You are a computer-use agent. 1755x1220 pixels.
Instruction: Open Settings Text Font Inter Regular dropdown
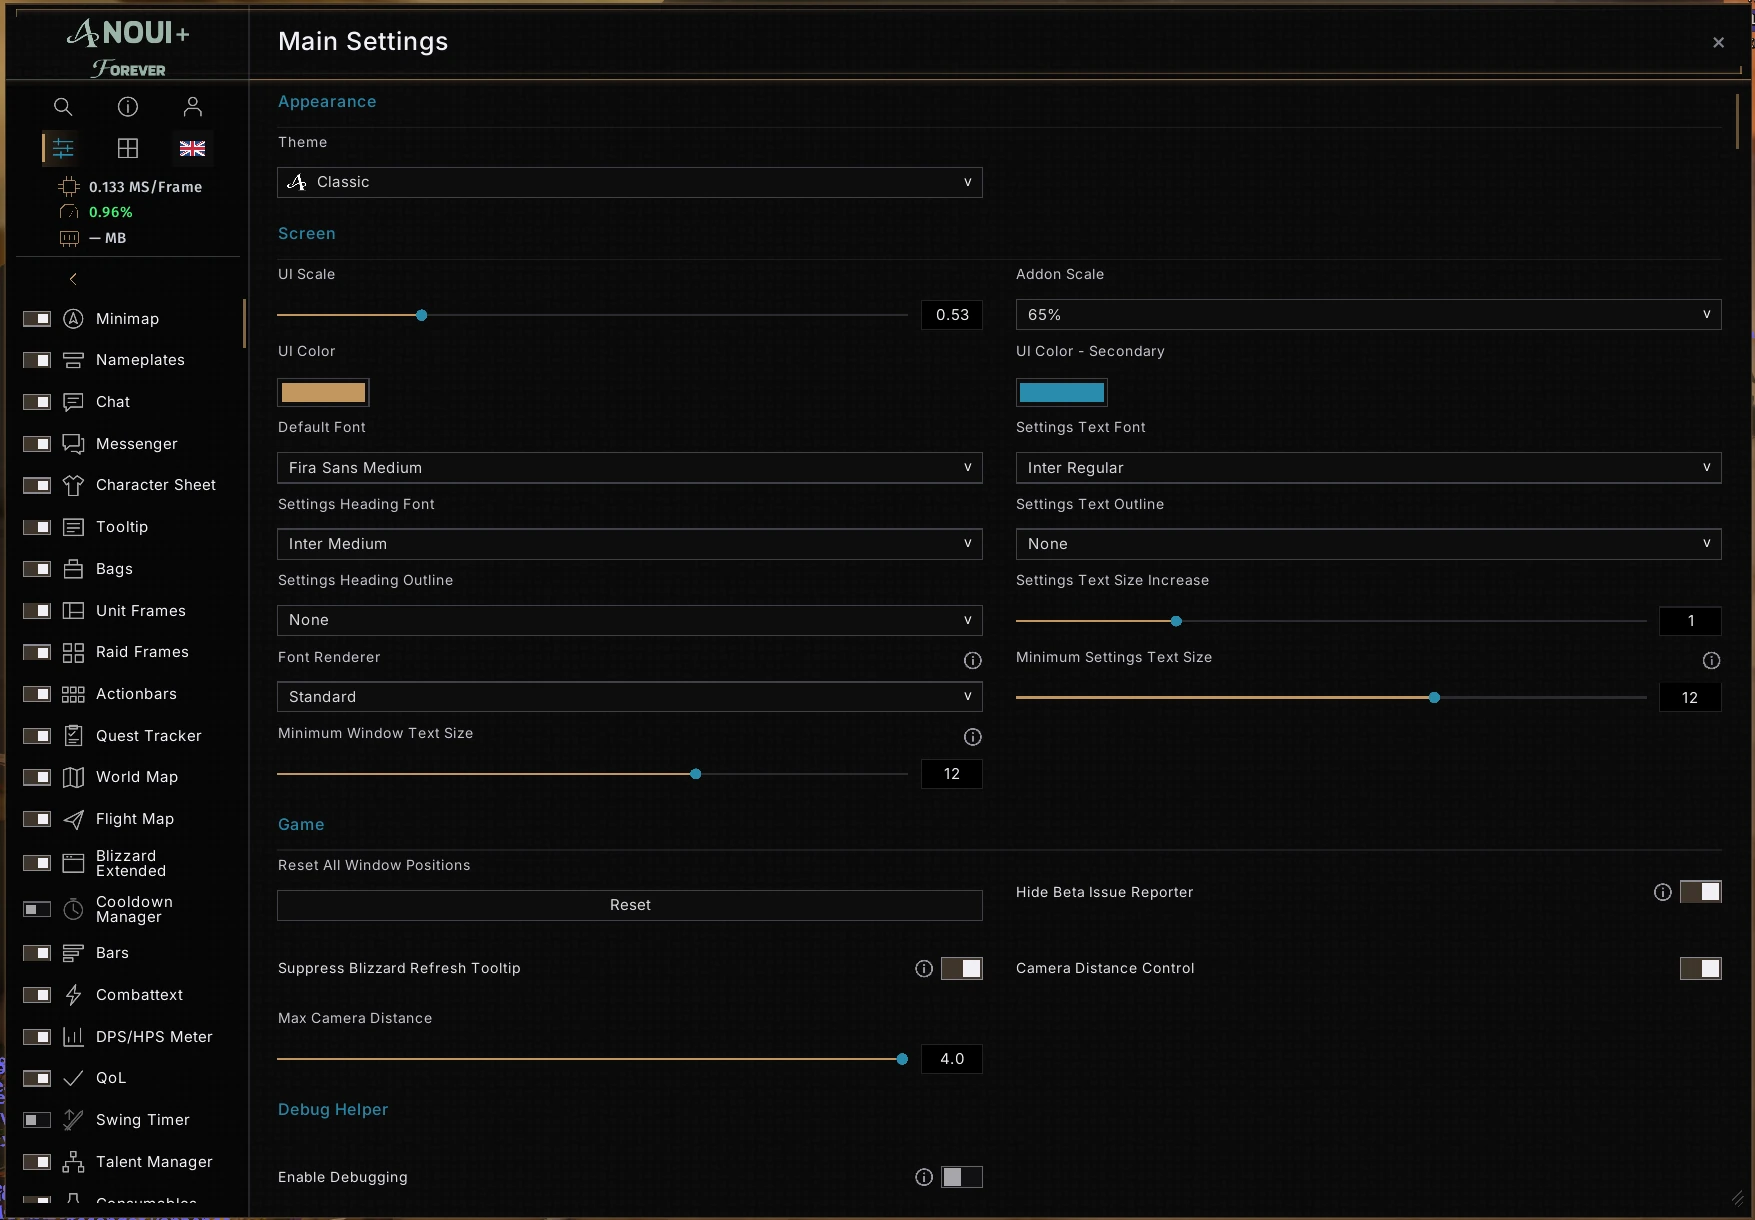click(x=1368, y=467)
